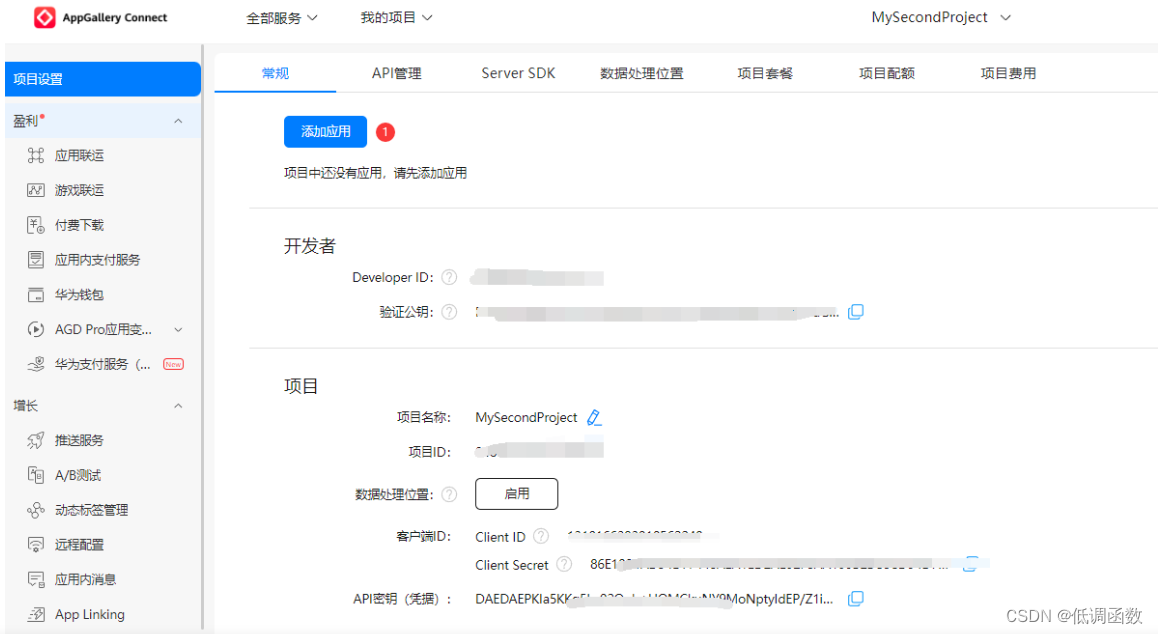Click the 动态标签管理 icon
Screen dimensions: 1158x634
35,510
